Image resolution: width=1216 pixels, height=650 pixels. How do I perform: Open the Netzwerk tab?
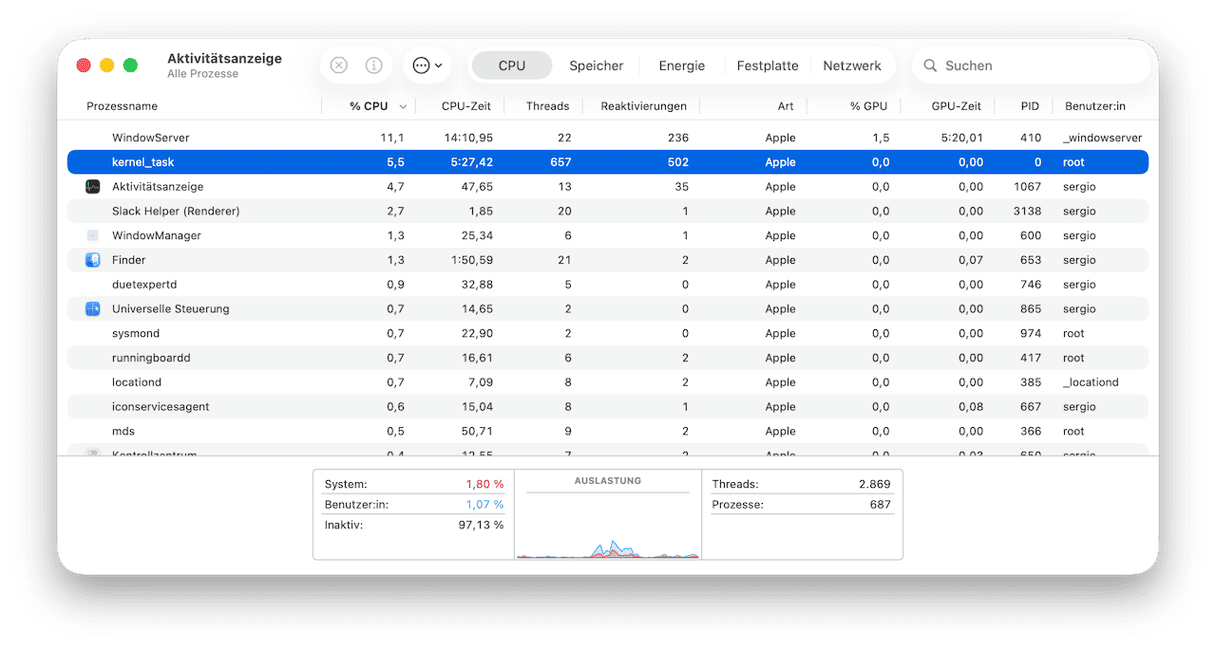pyautogui.click(x=852, y=65)
